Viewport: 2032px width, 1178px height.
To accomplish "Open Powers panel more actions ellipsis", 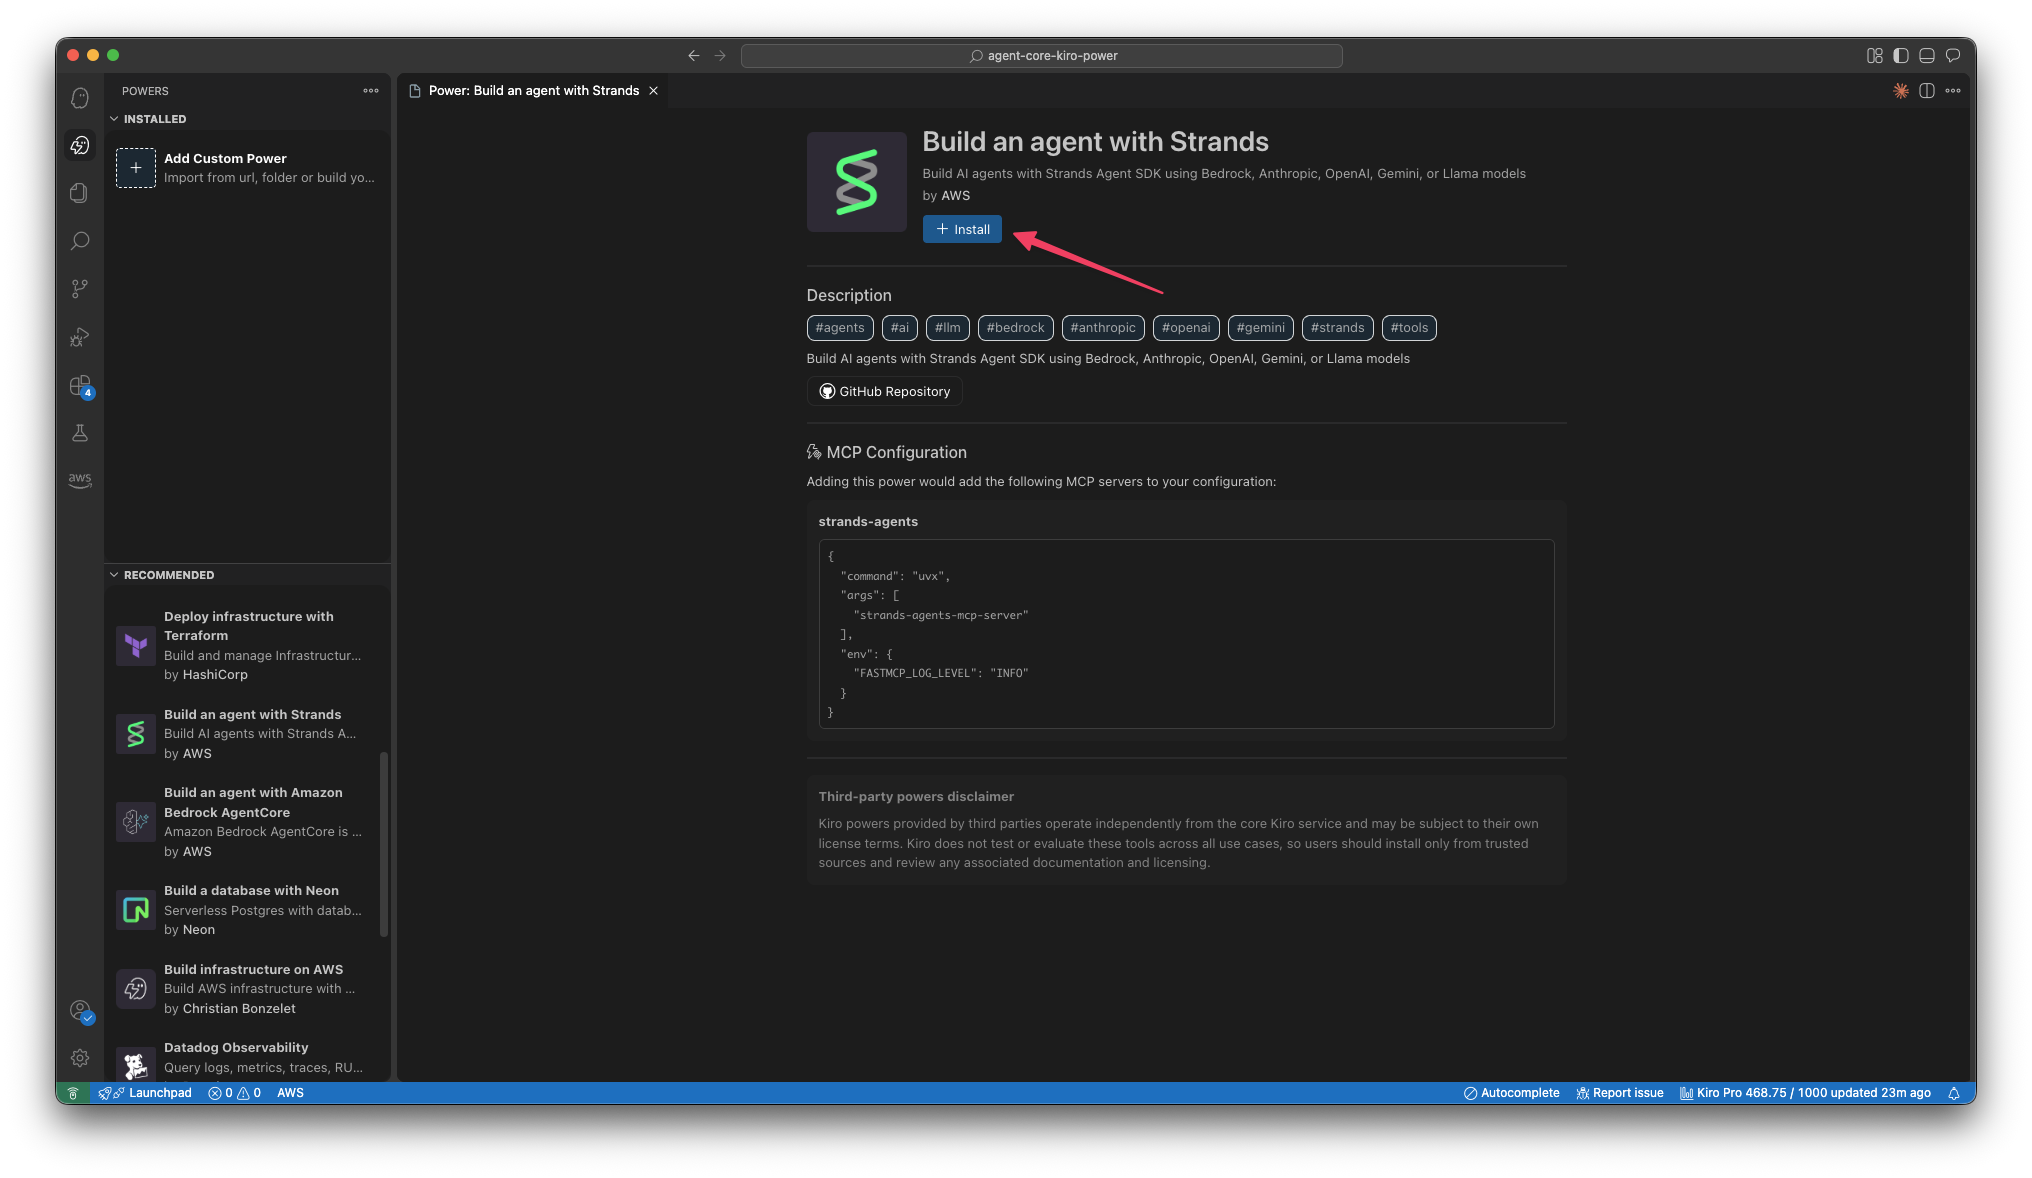I will (x=371, y=91).
